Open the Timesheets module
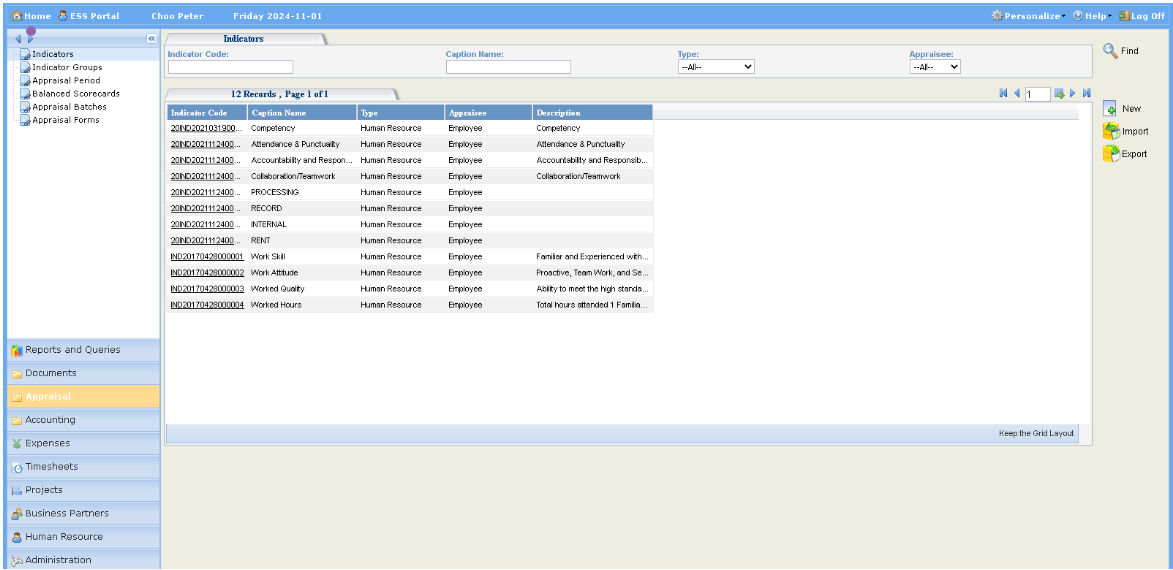The image size is (1173, 570). (84, 467)
